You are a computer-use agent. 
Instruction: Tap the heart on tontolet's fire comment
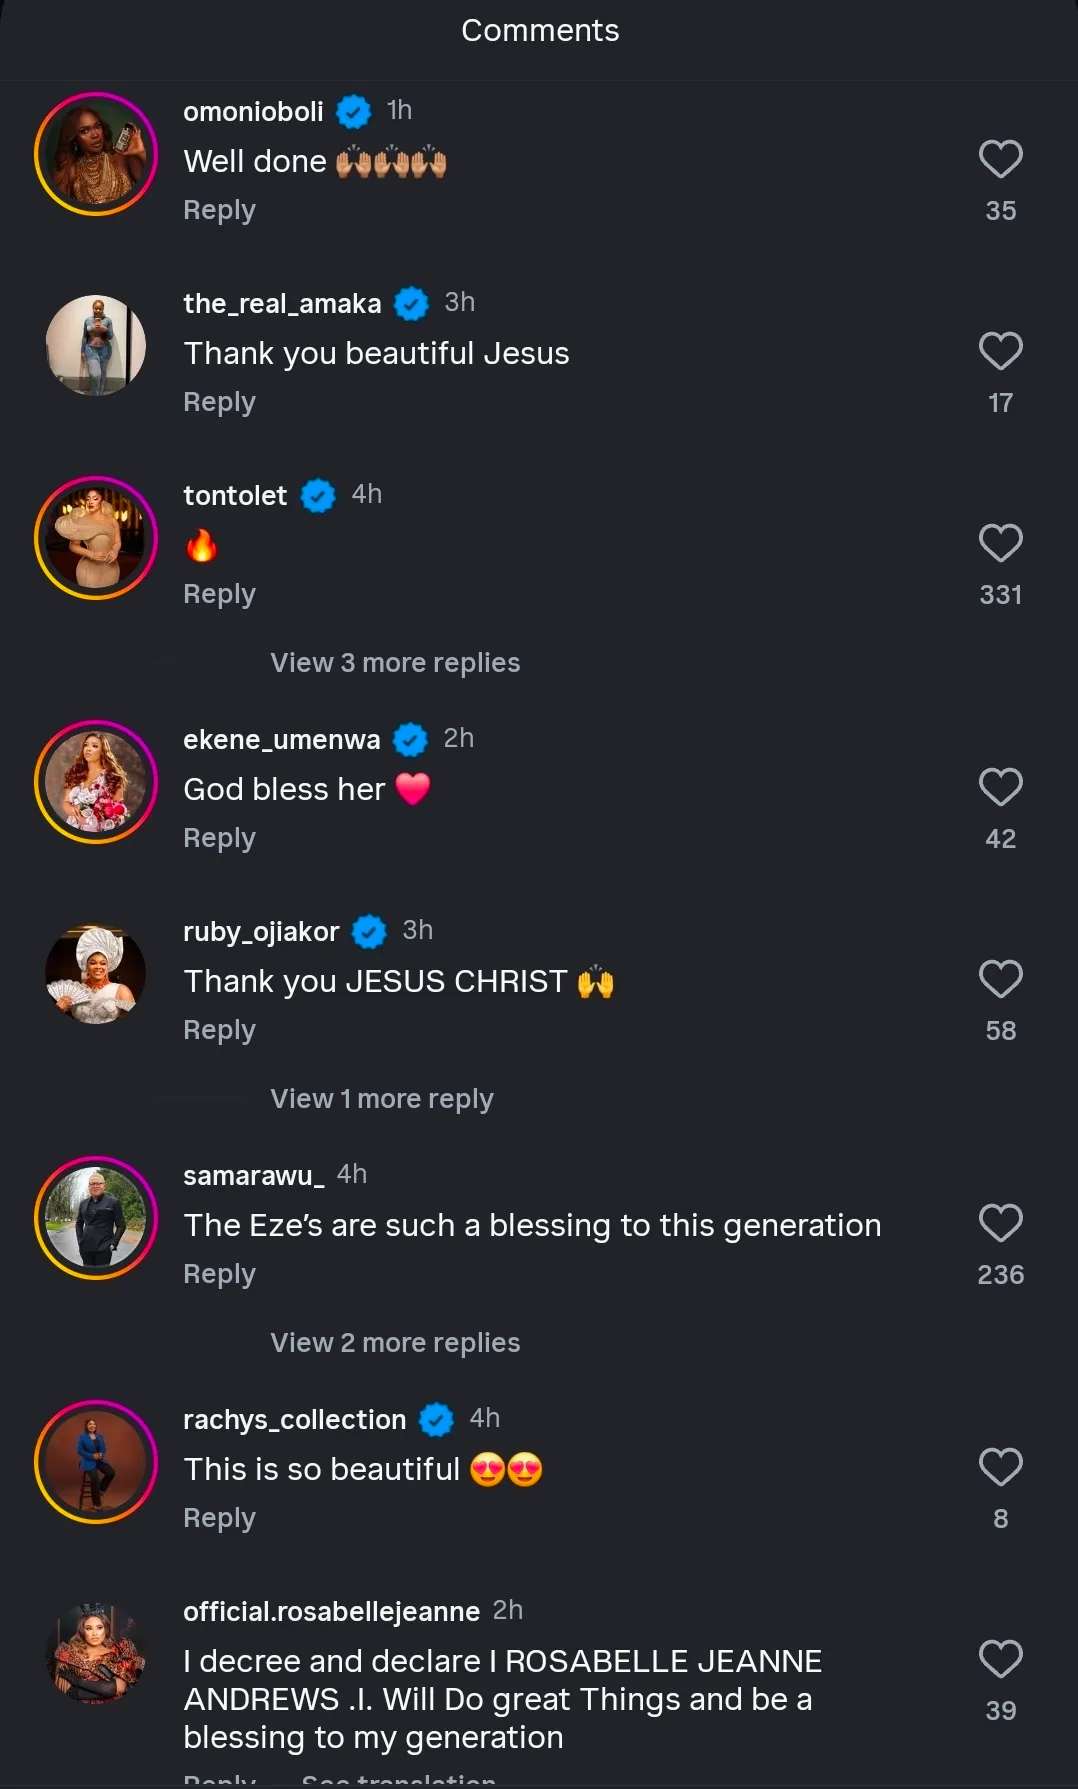(1000, 543)
